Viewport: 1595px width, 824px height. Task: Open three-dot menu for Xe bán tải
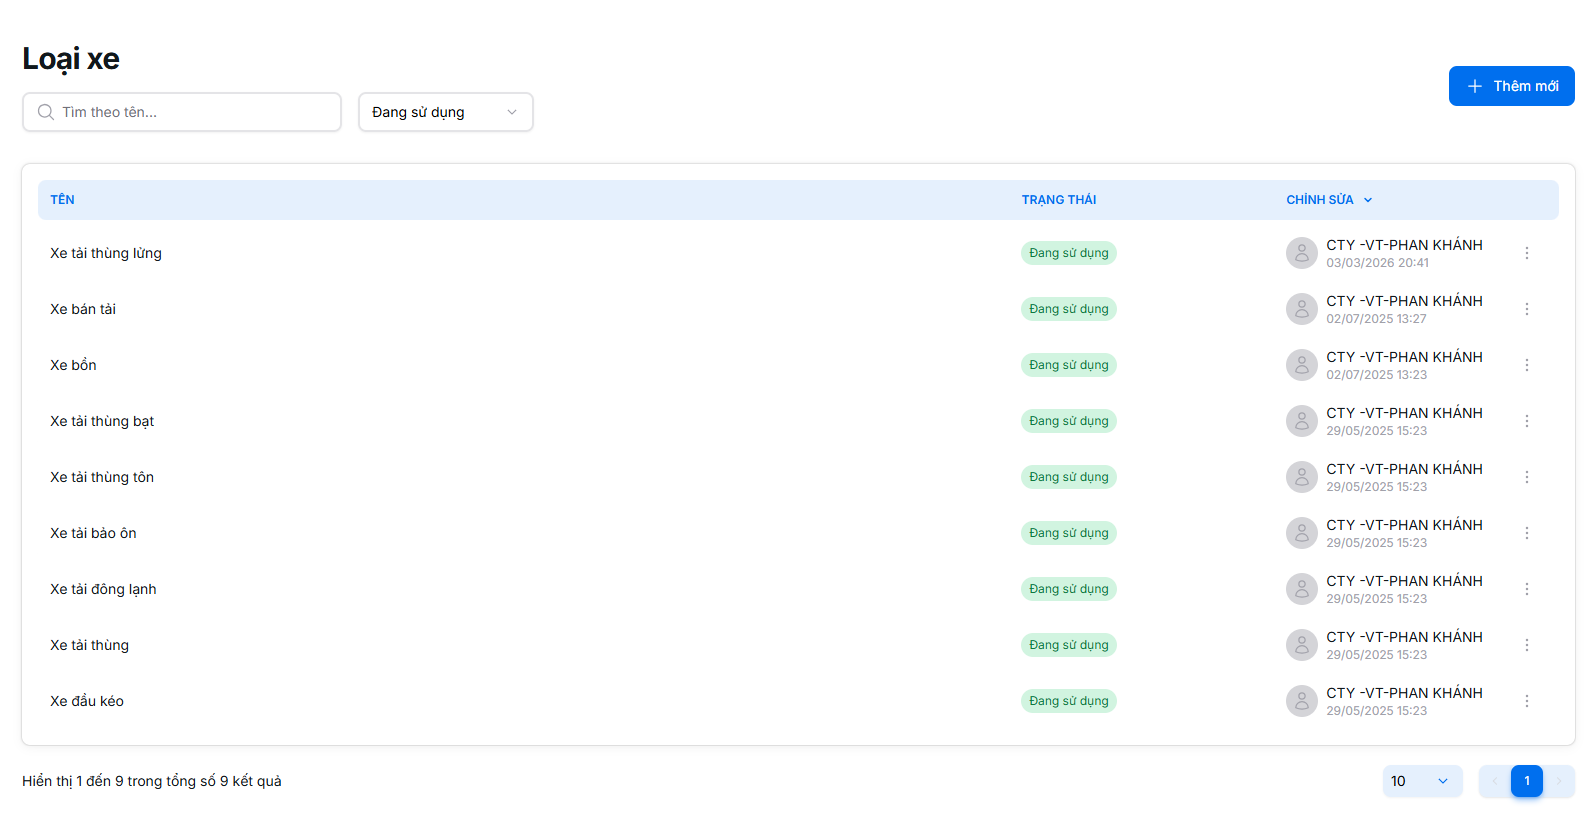1526,310
